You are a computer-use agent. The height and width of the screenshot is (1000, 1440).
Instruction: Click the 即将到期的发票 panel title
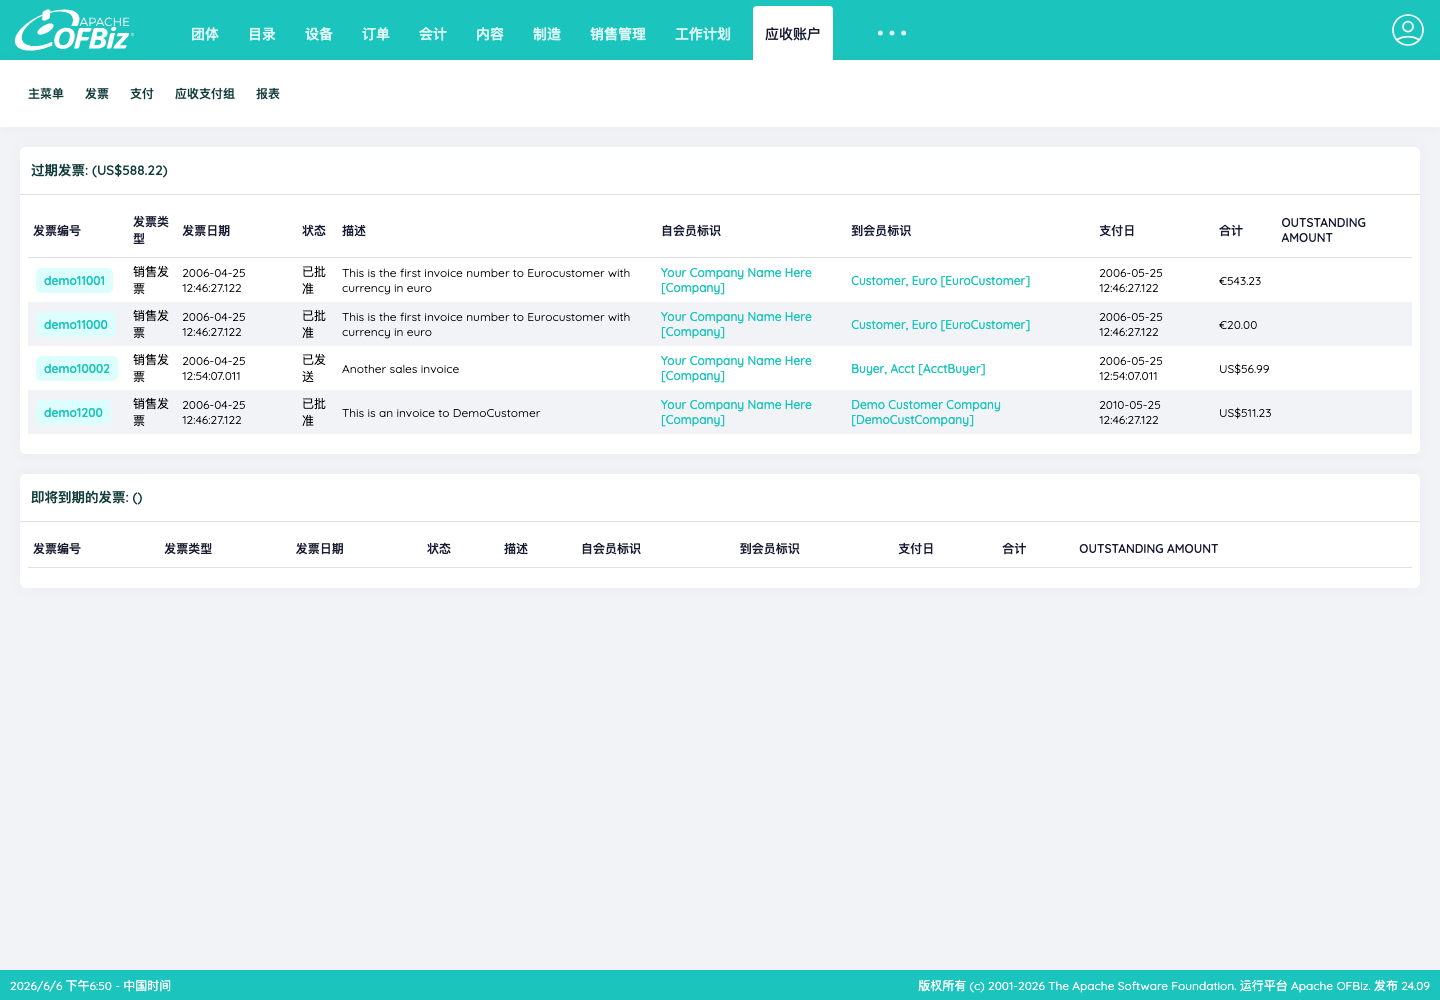(x=86, y=498)
